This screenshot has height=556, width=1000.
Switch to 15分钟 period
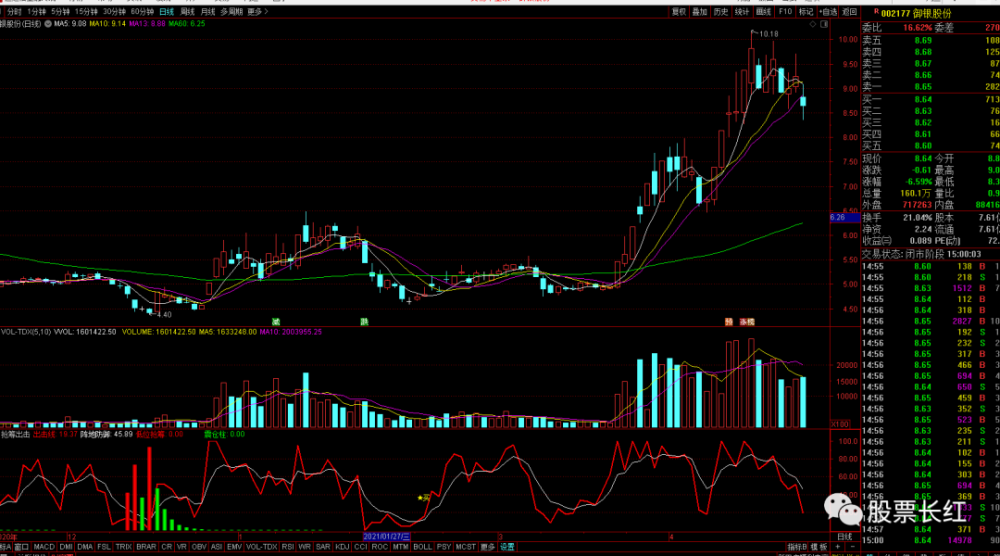tap(86, 11)
